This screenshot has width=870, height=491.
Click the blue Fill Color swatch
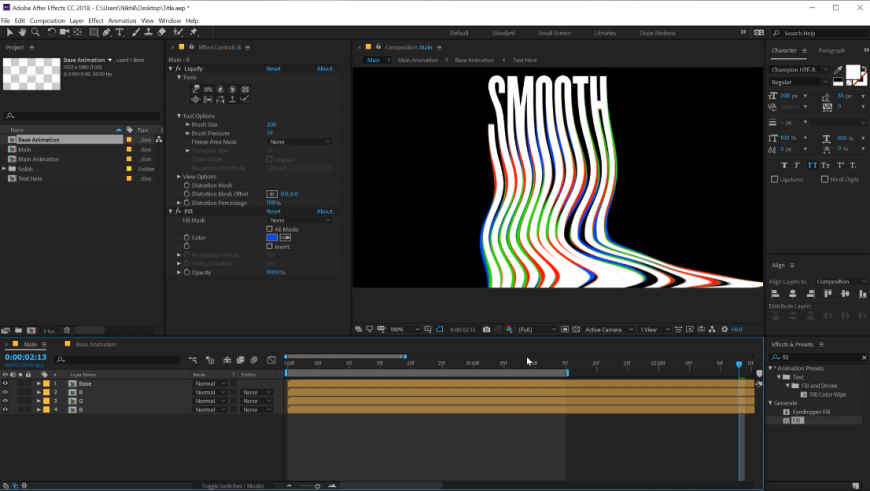[272, 237]
